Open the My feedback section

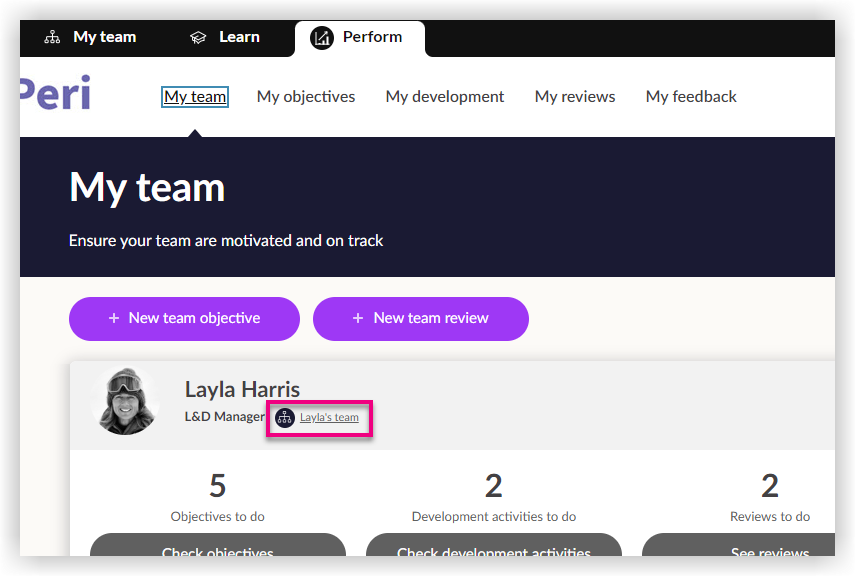691,97
